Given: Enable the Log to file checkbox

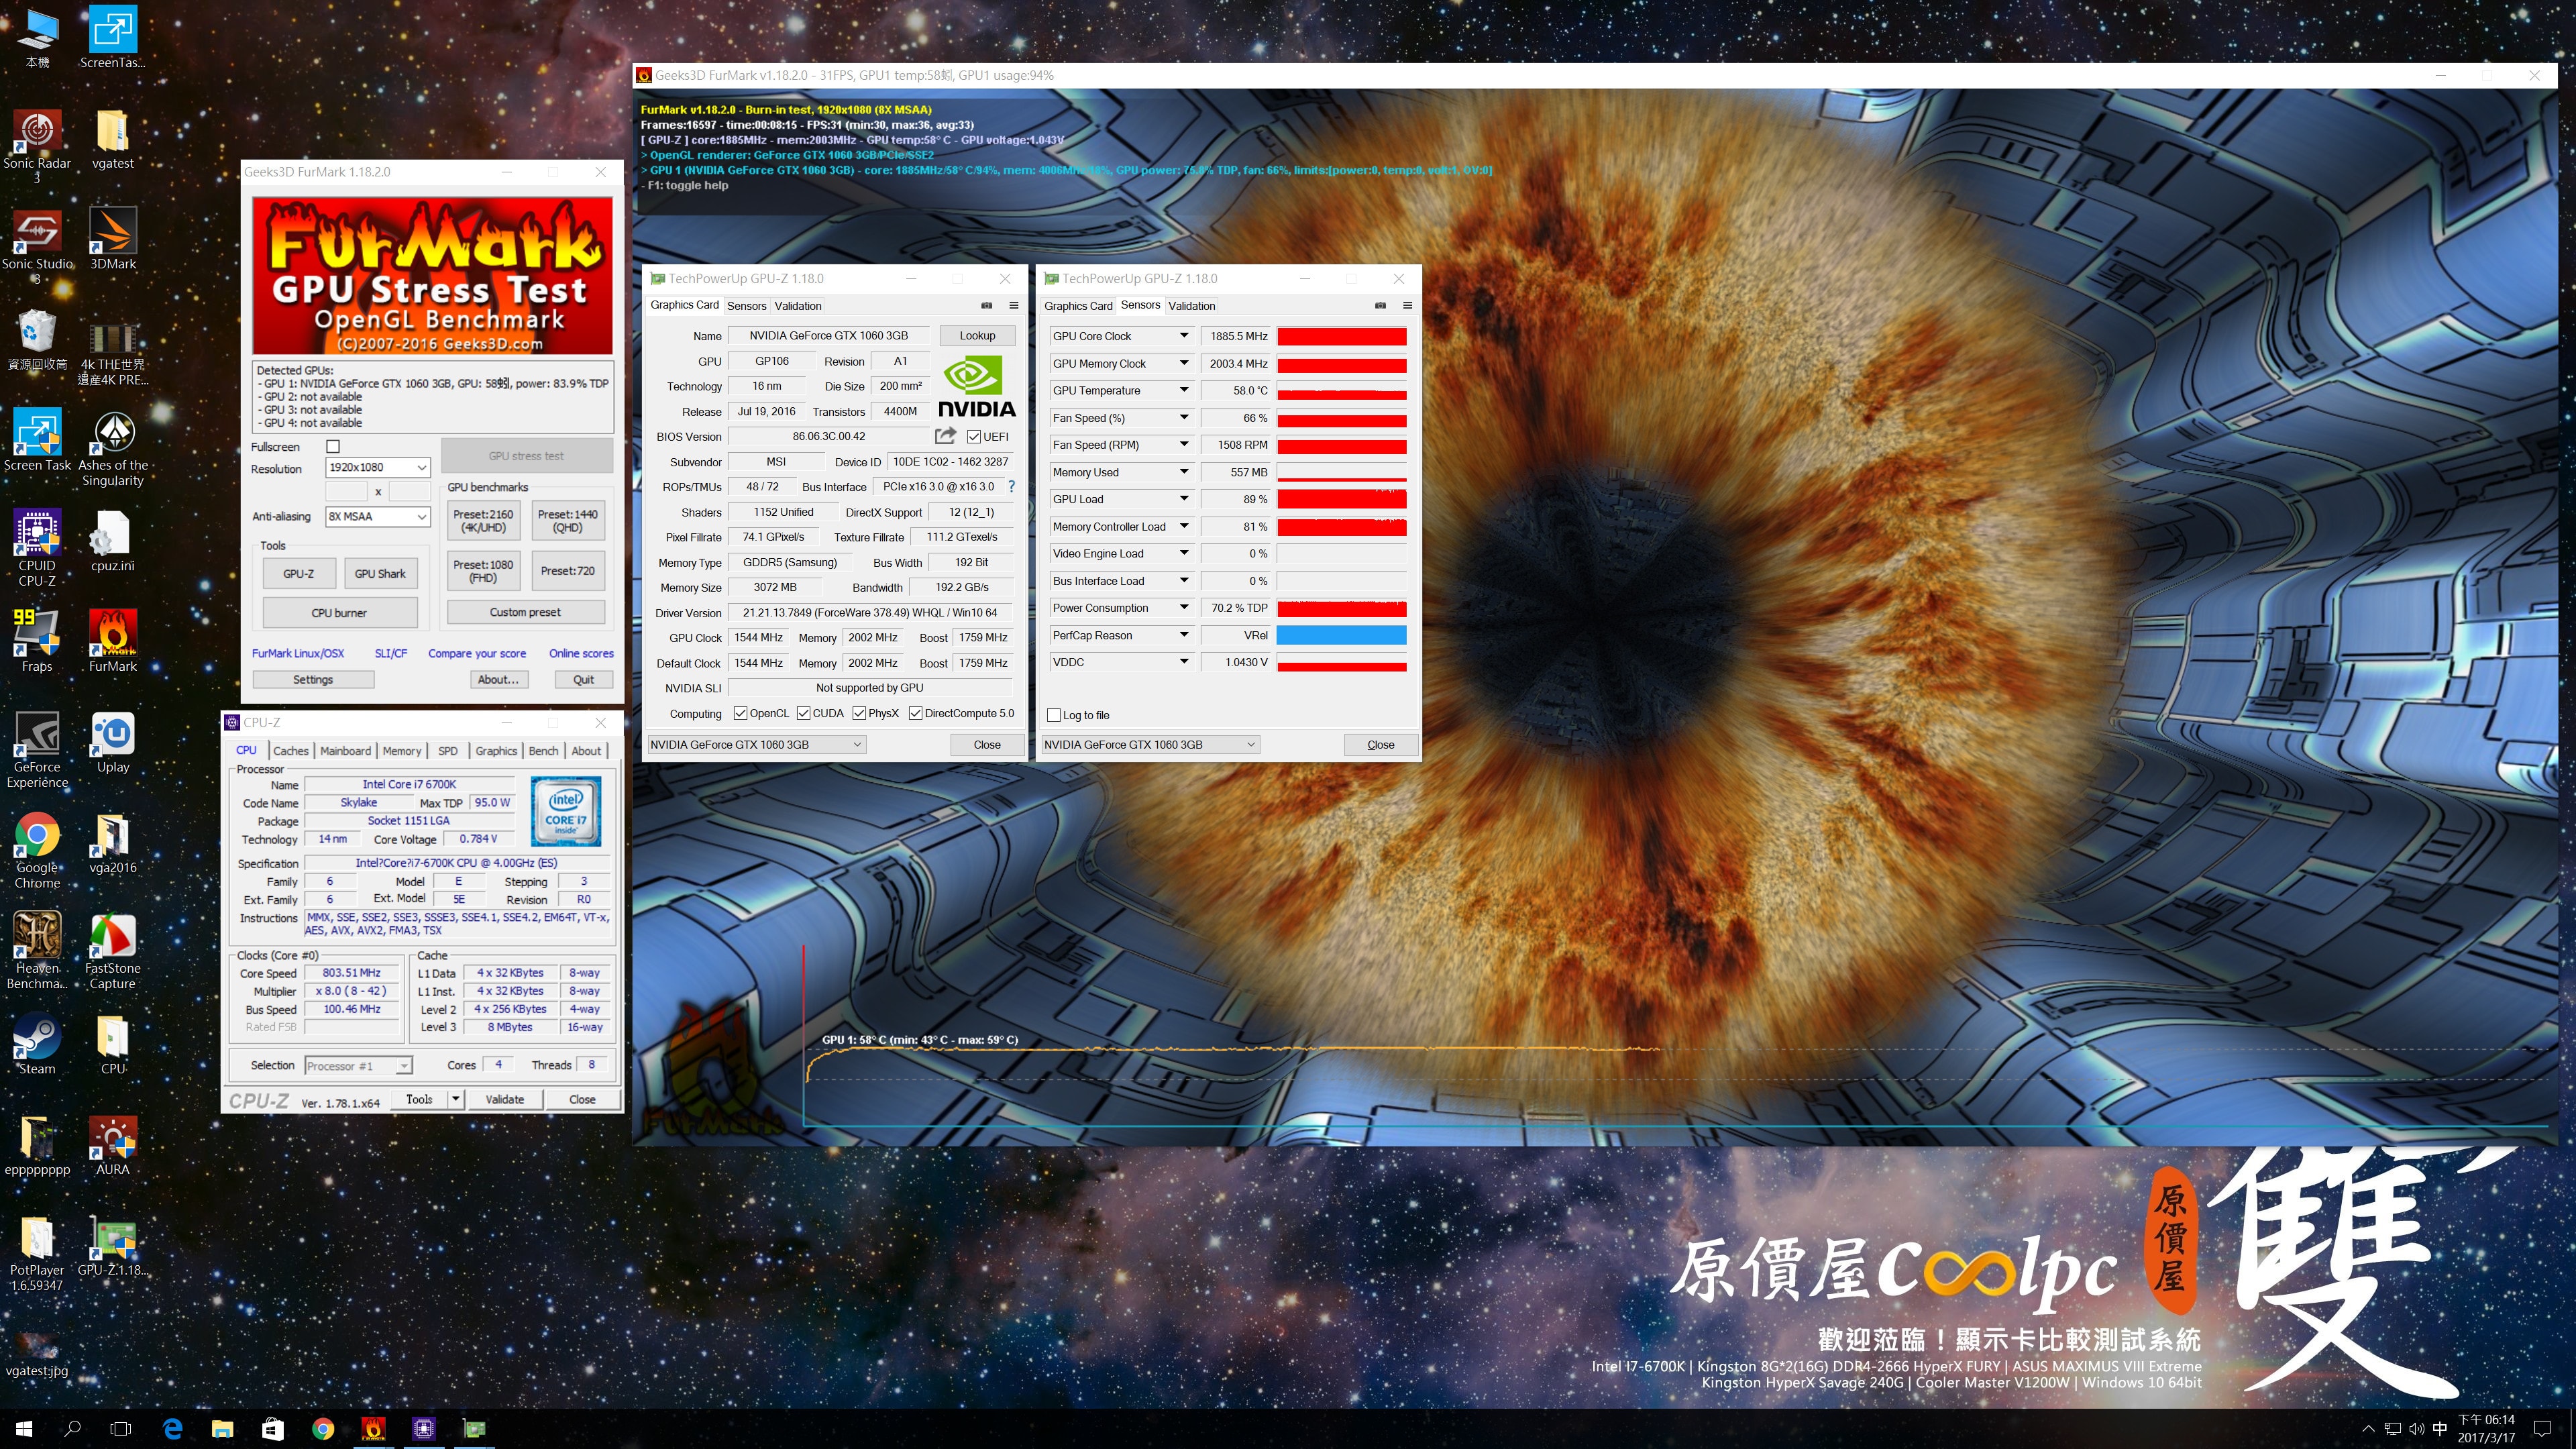Looking at the screenshot, I should pyautogui.click(x=1053, y=715).
